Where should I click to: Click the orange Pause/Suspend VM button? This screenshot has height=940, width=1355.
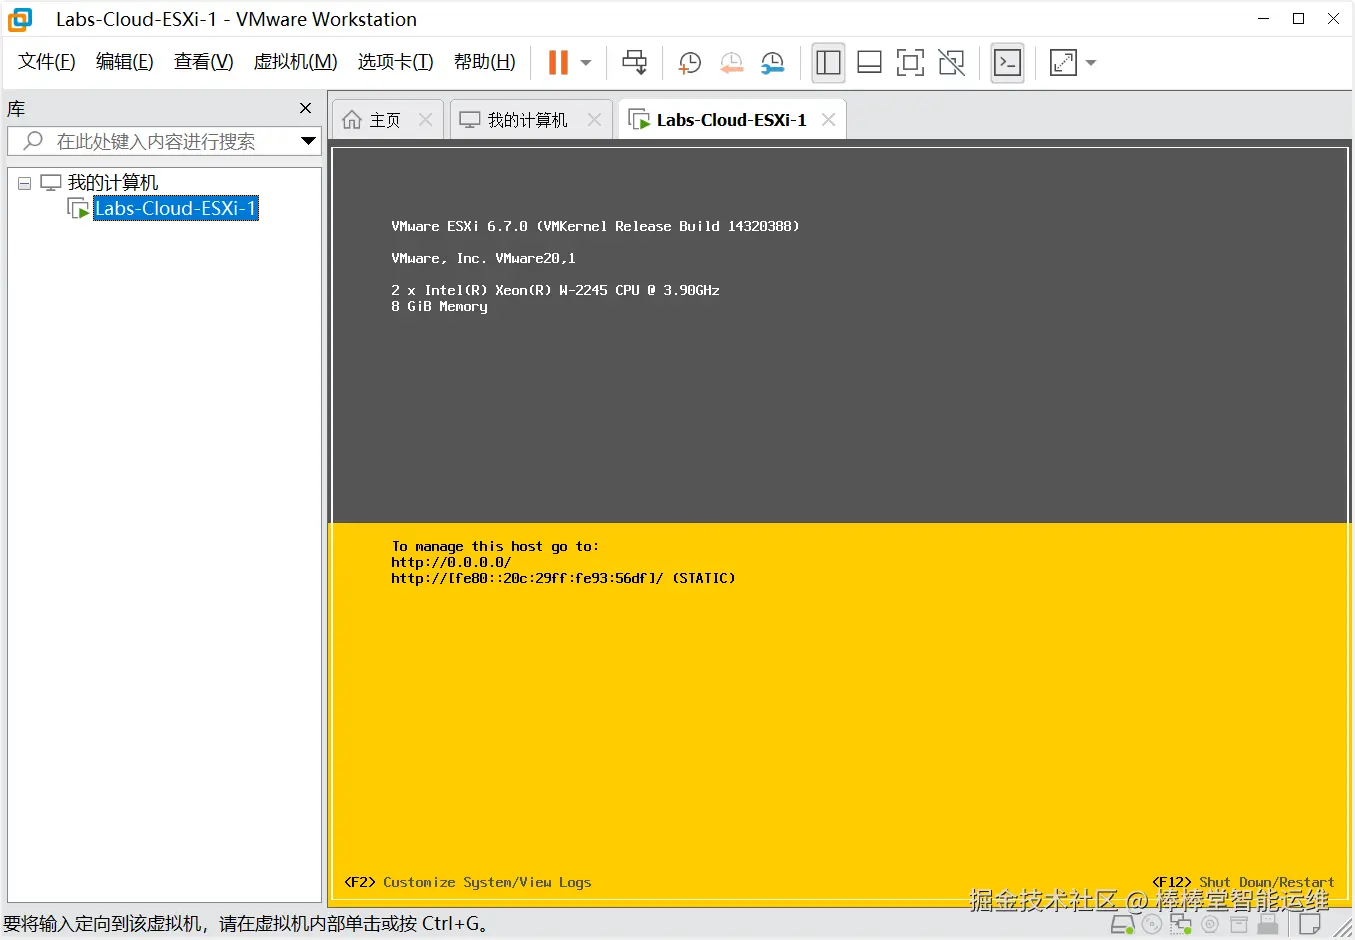[x=558, y=62]
